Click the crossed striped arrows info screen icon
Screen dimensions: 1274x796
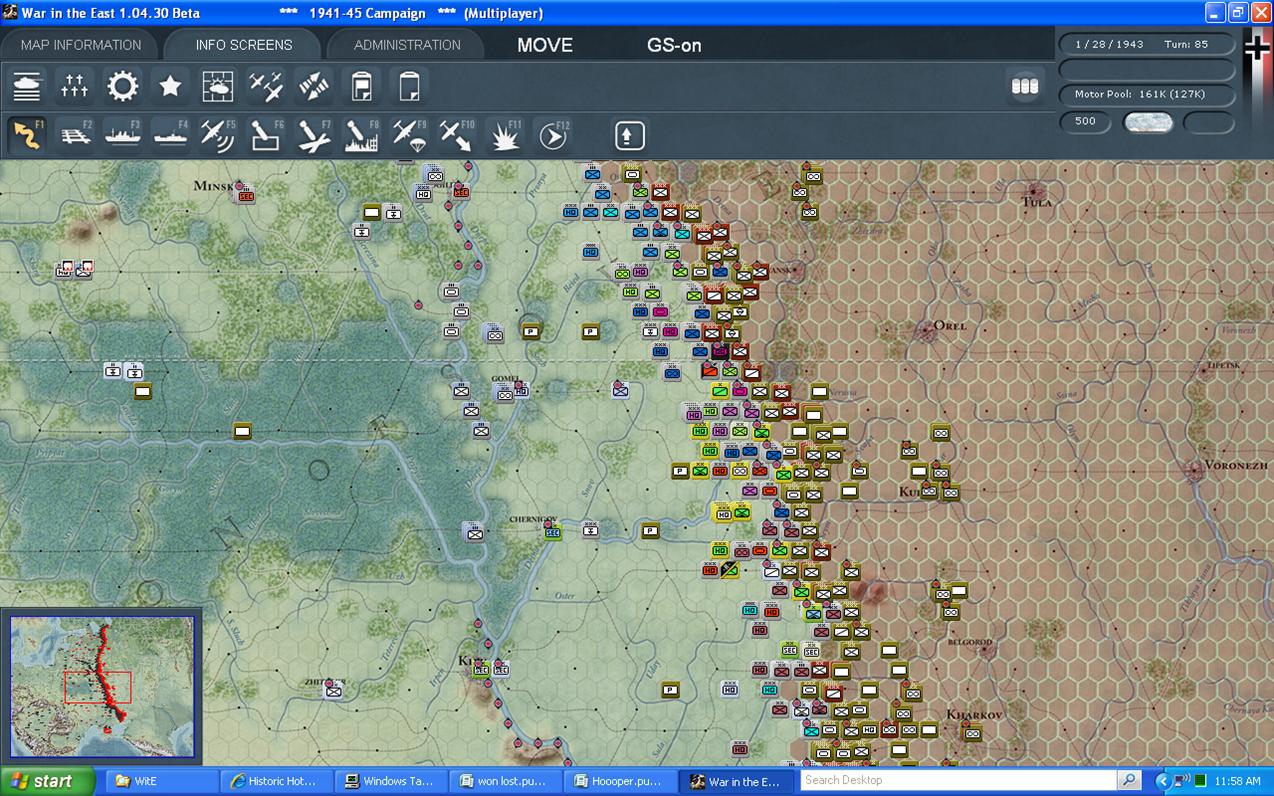(x=314, y=86)
